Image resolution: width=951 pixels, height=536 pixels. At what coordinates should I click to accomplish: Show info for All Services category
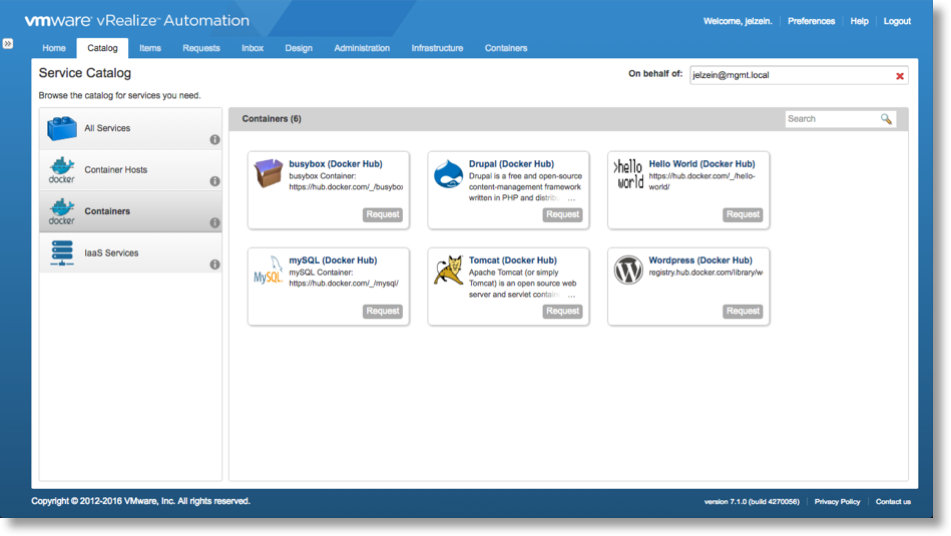(x=215, y=140)
